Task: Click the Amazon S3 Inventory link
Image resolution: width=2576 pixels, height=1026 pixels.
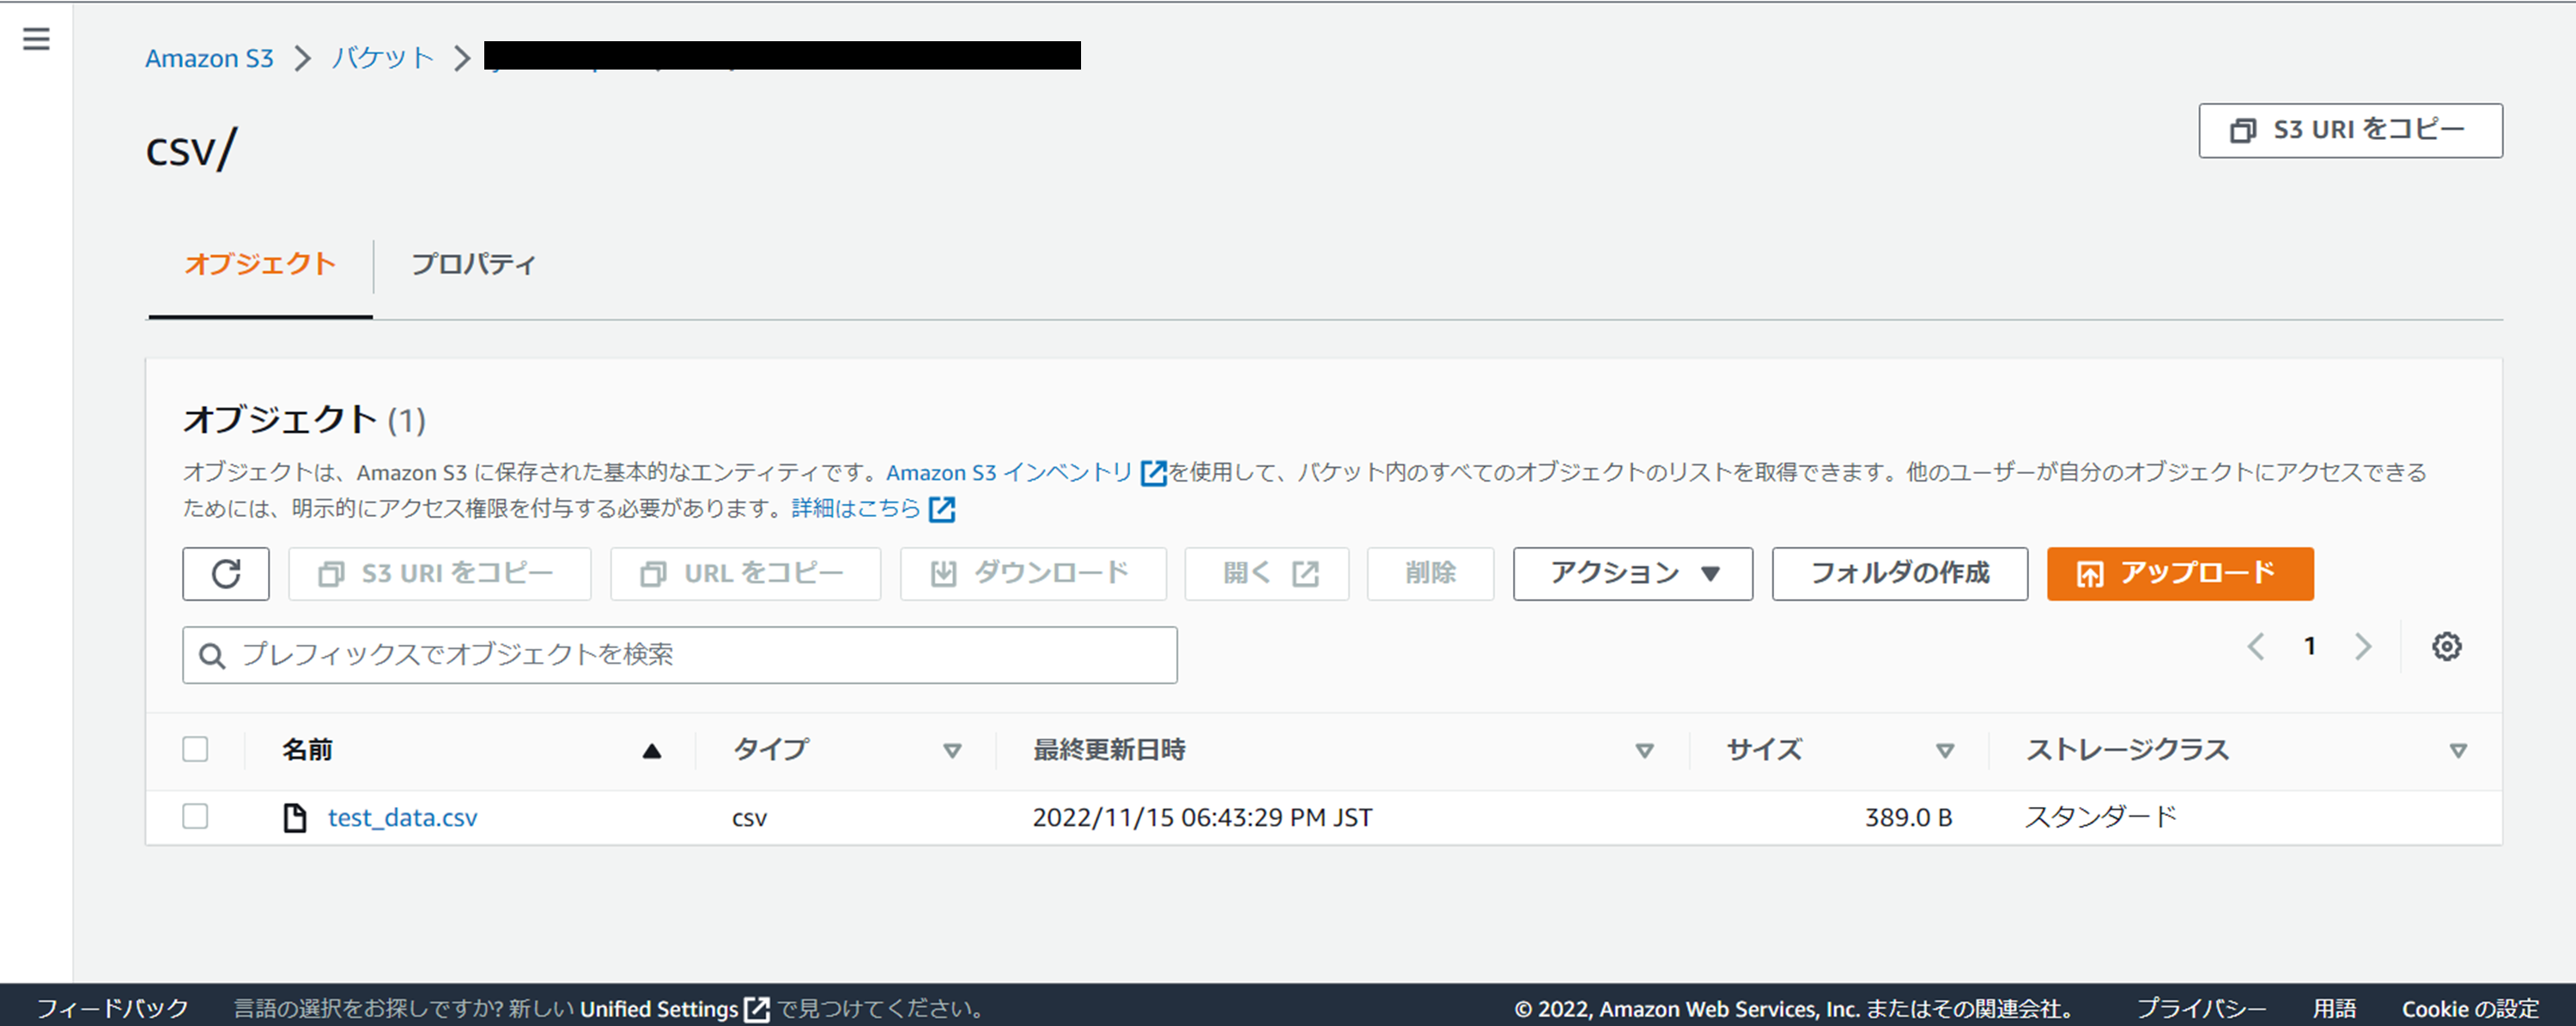Action: (x=1008, y=472)
